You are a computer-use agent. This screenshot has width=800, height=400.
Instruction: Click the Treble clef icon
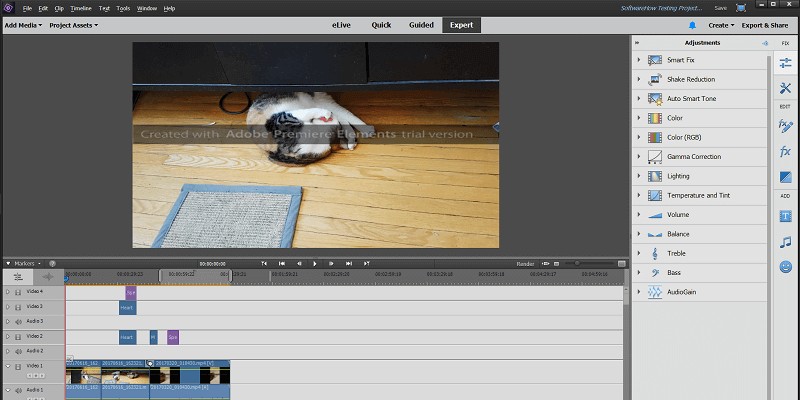(655, 254)
